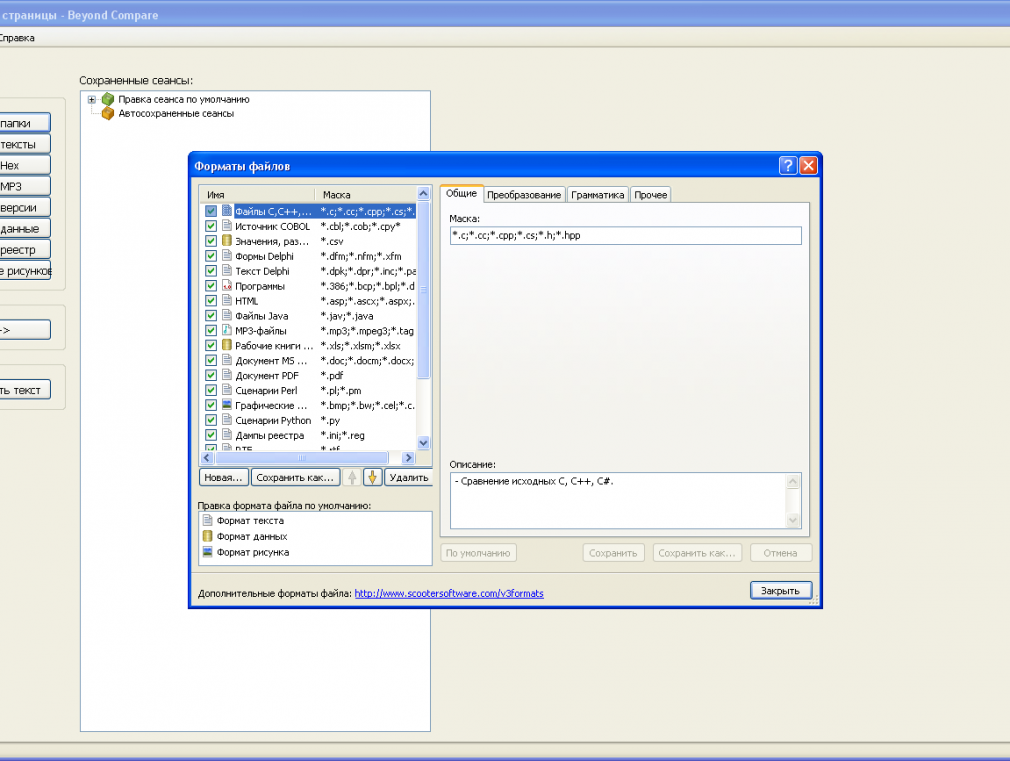Switch to the Общие tab
1010x761 pixels.
(461, 193)
